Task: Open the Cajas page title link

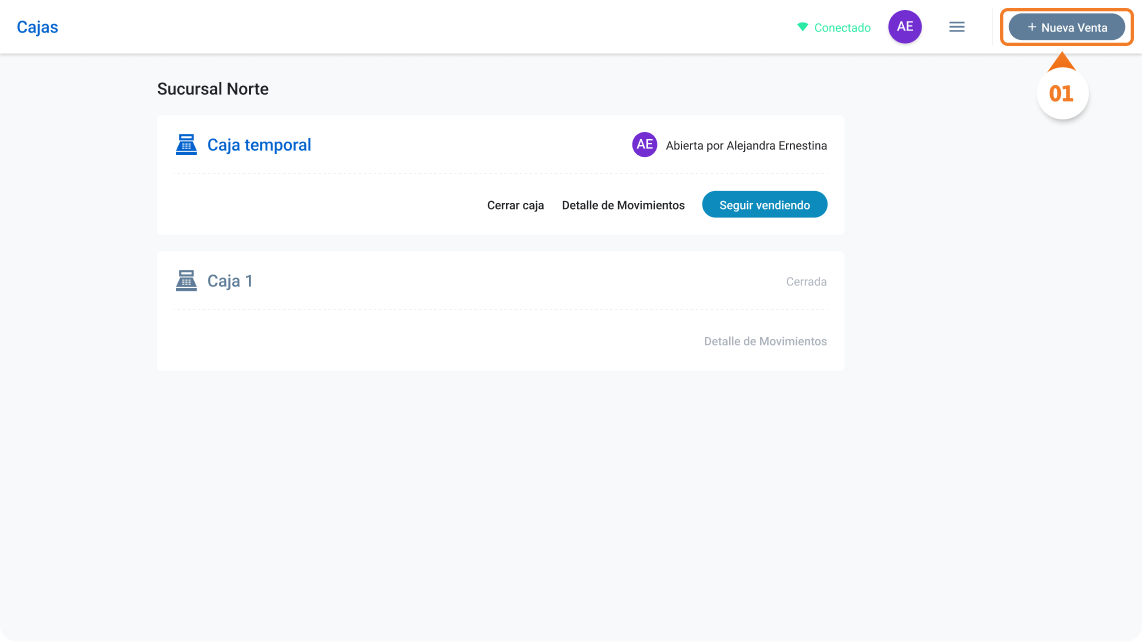Action: click(37, 27)
